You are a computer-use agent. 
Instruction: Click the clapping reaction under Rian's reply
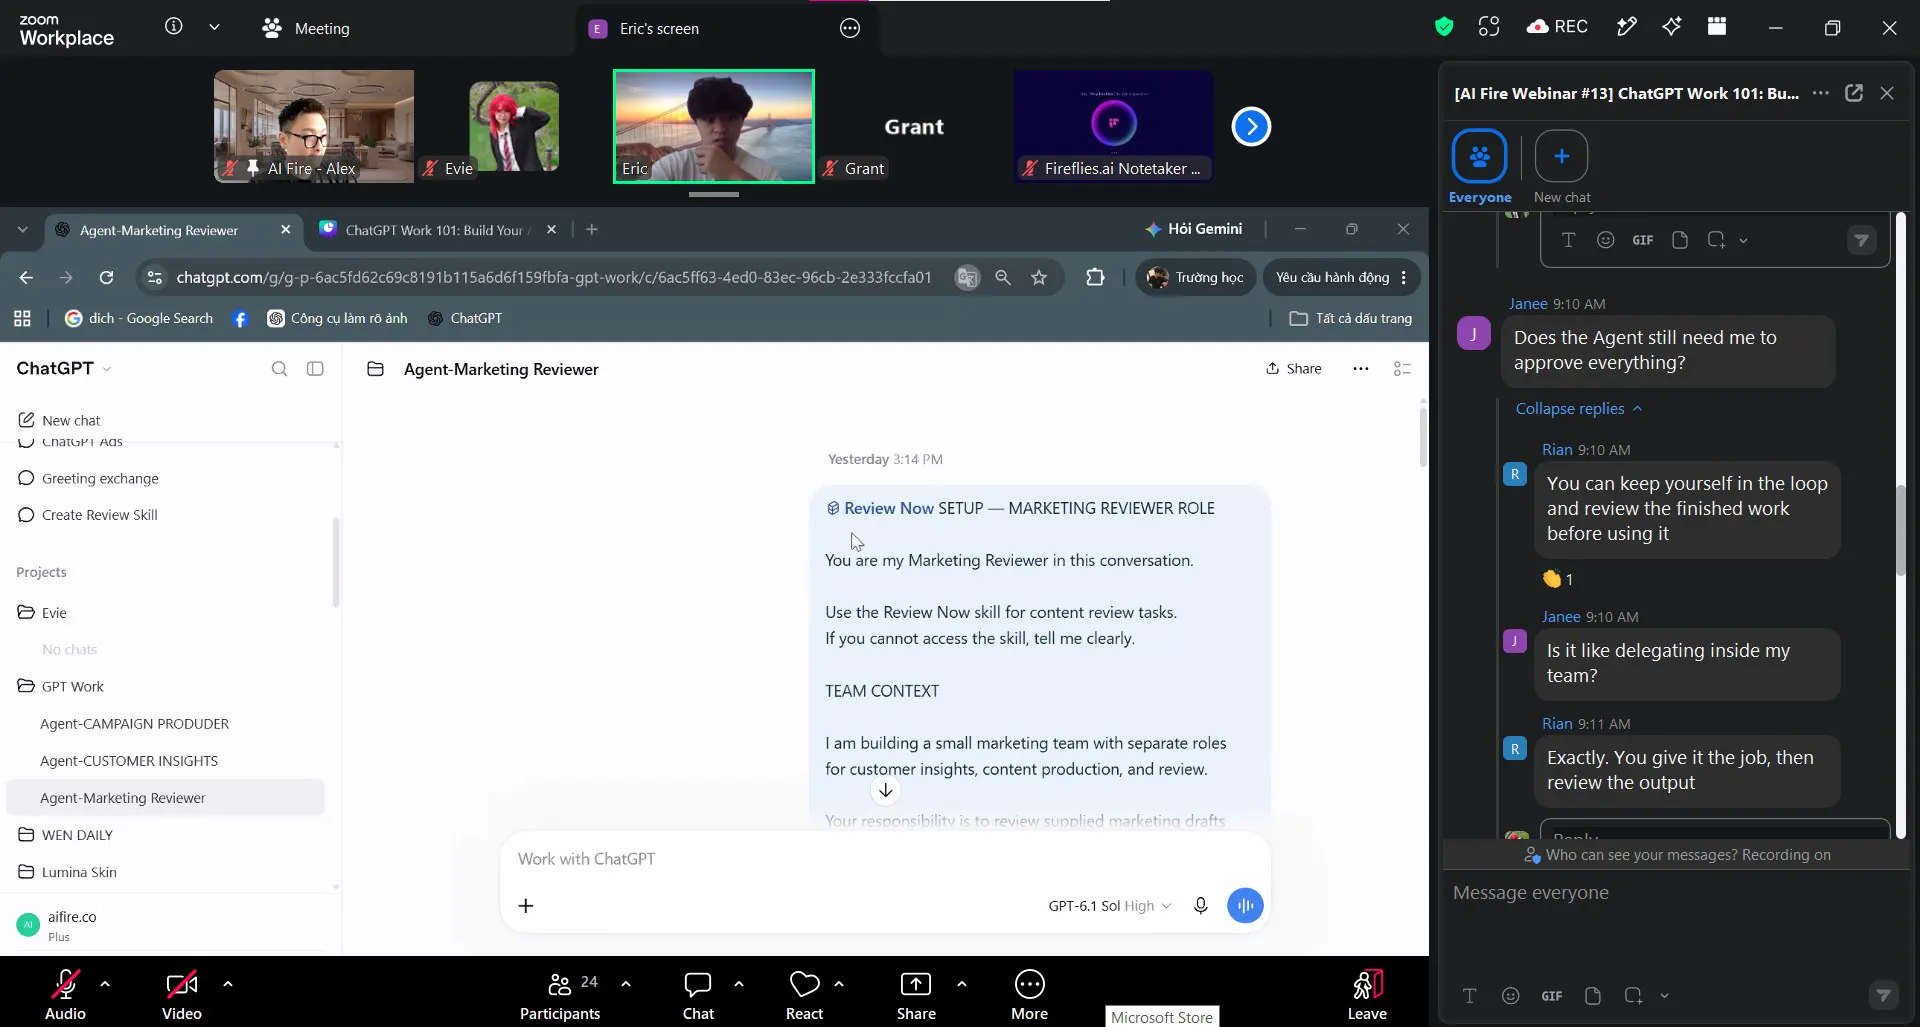1558,579
